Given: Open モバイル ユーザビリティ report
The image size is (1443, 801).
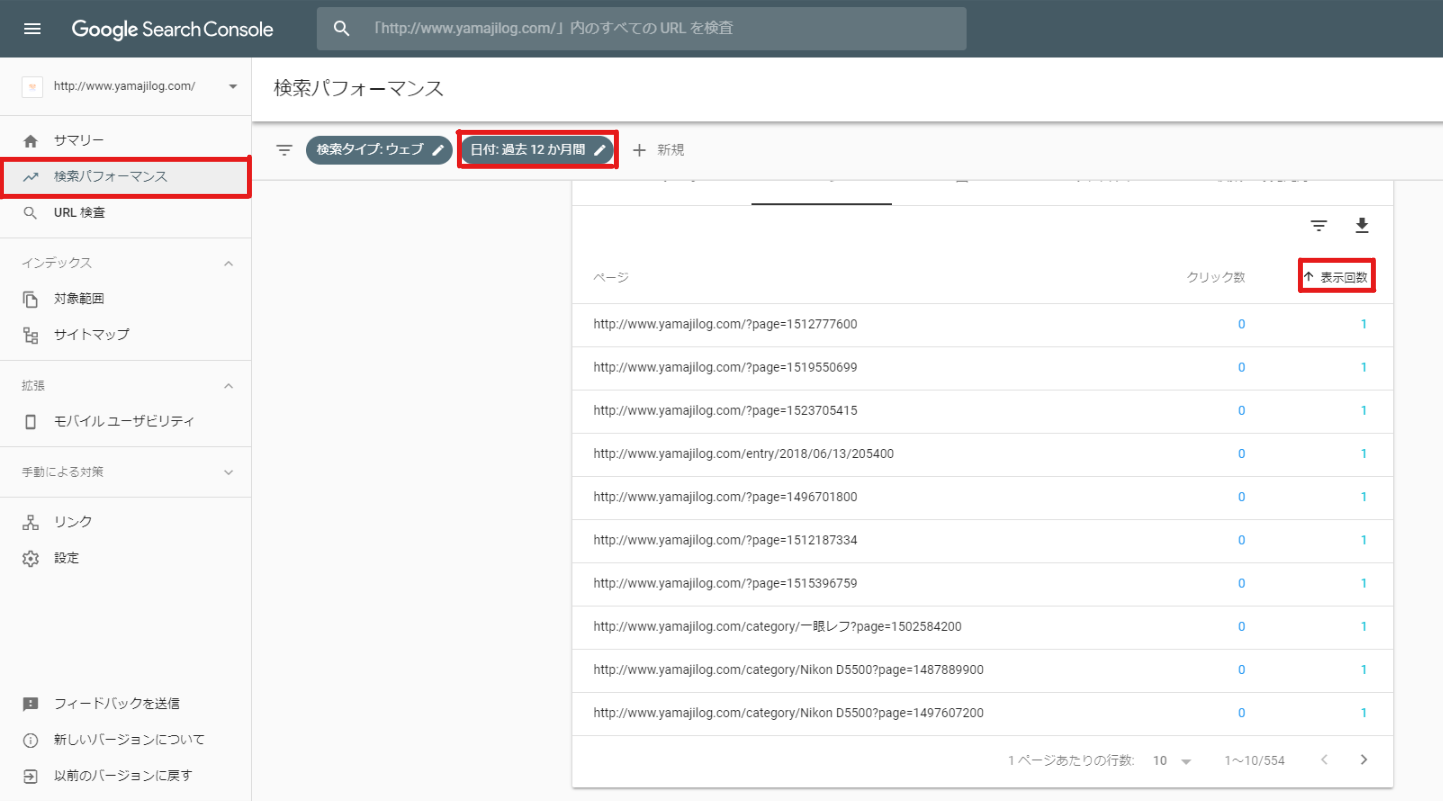Looking at the screenshot, I should 124,421.
